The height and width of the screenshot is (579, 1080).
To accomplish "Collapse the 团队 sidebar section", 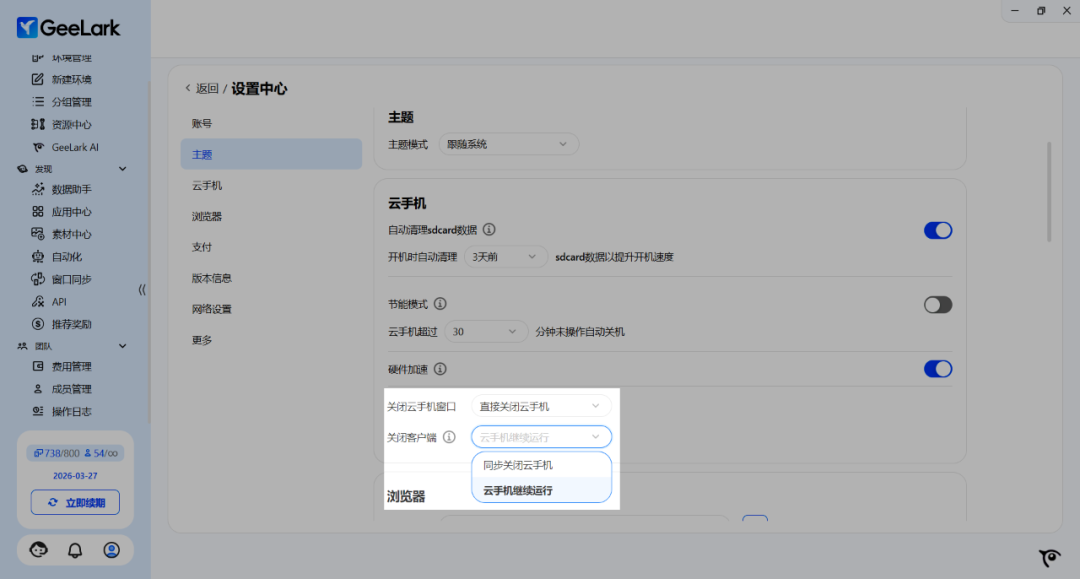I will point(123,346).
